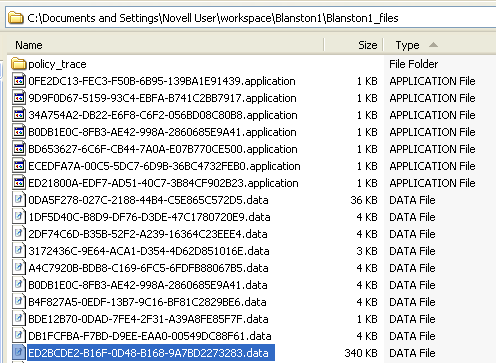Click icon of B0DB1E0C application file

coord(19,132)
